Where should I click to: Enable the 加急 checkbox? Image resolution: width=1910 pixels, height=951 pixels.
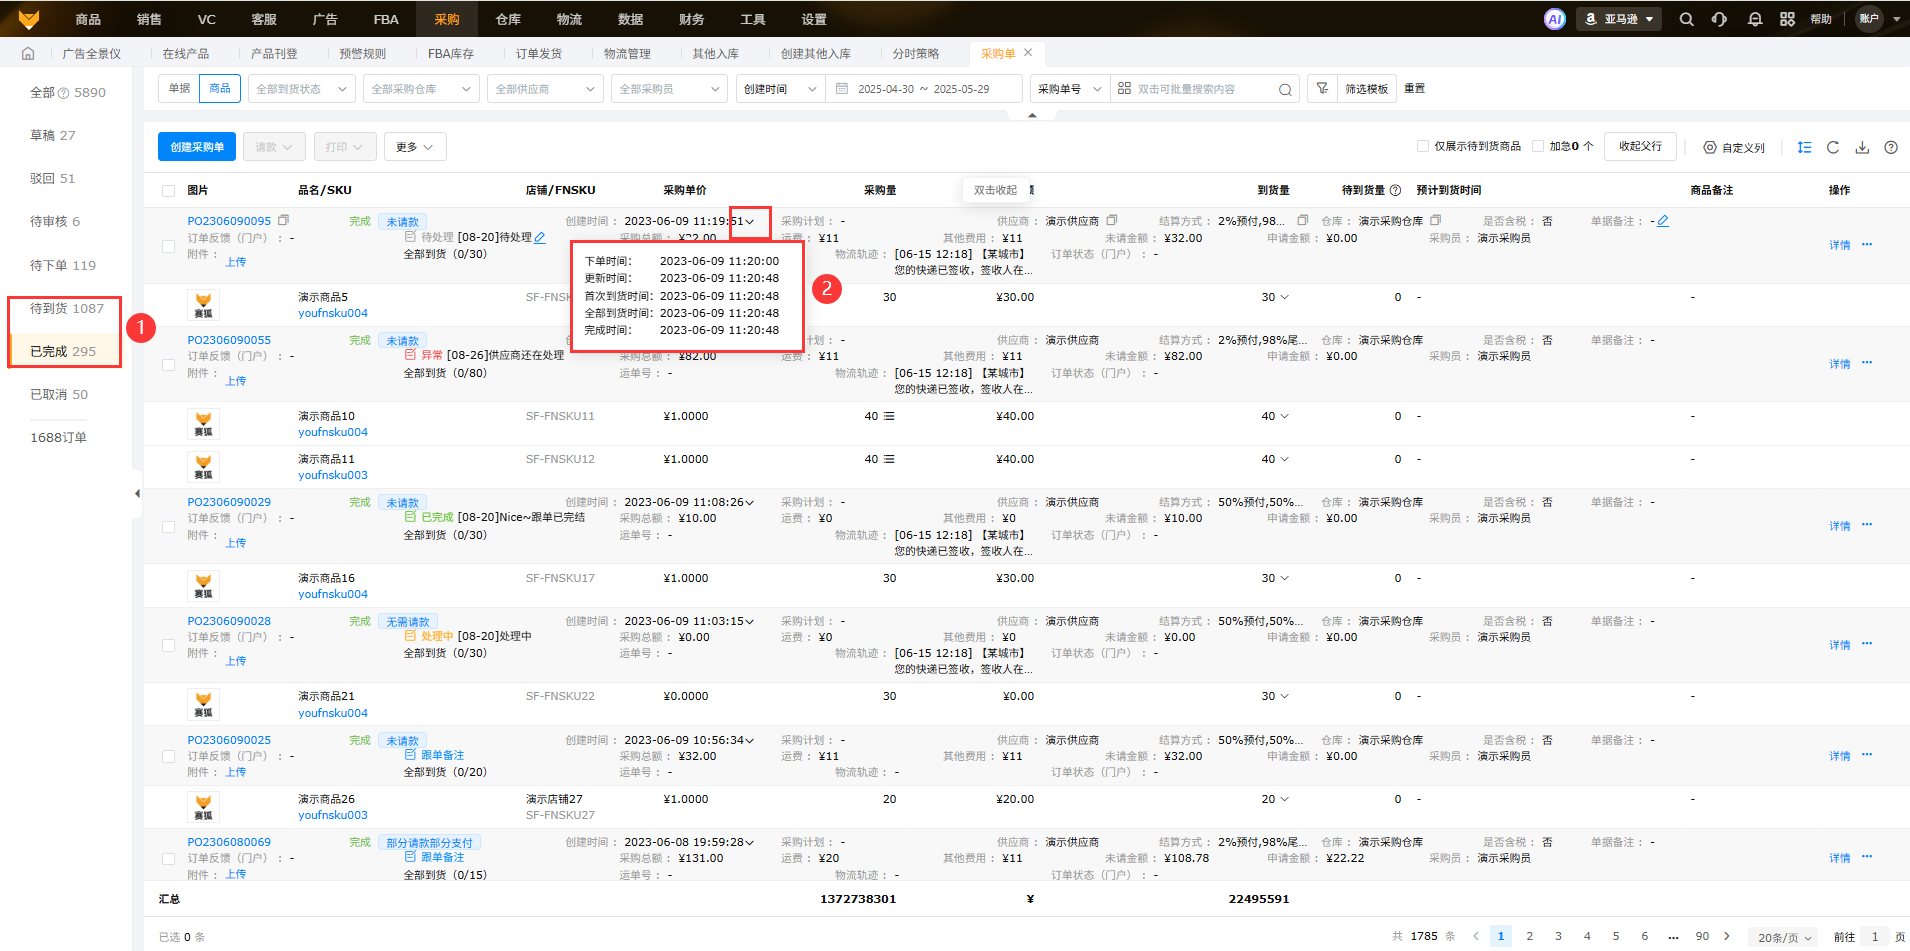1538,146
